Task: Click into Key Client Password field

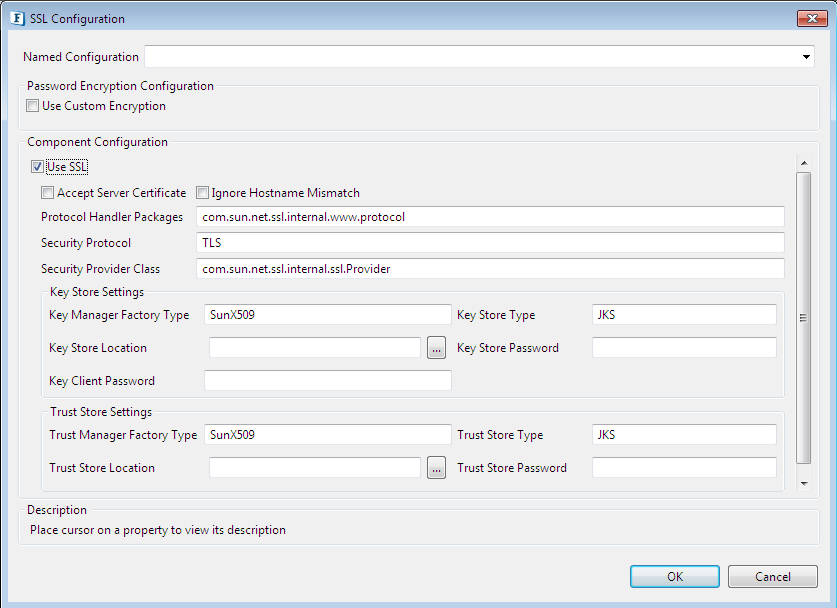Action: [327, 381]
